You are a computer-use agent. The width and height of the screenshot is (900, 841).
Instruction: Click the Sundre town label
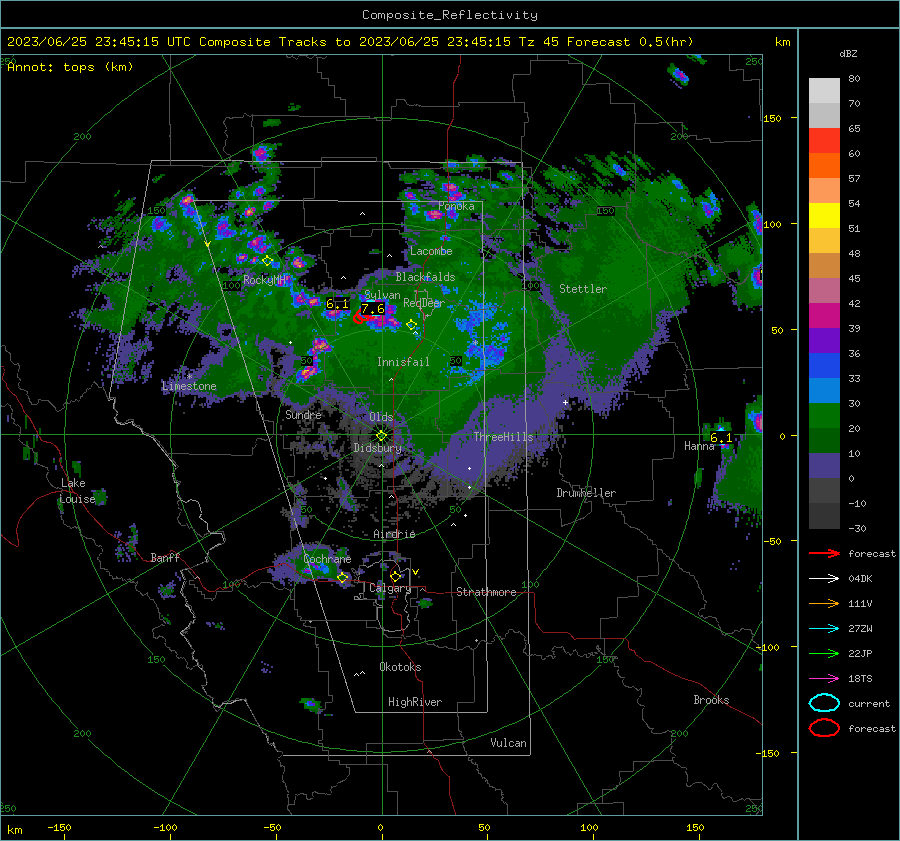tap(303, 414)
